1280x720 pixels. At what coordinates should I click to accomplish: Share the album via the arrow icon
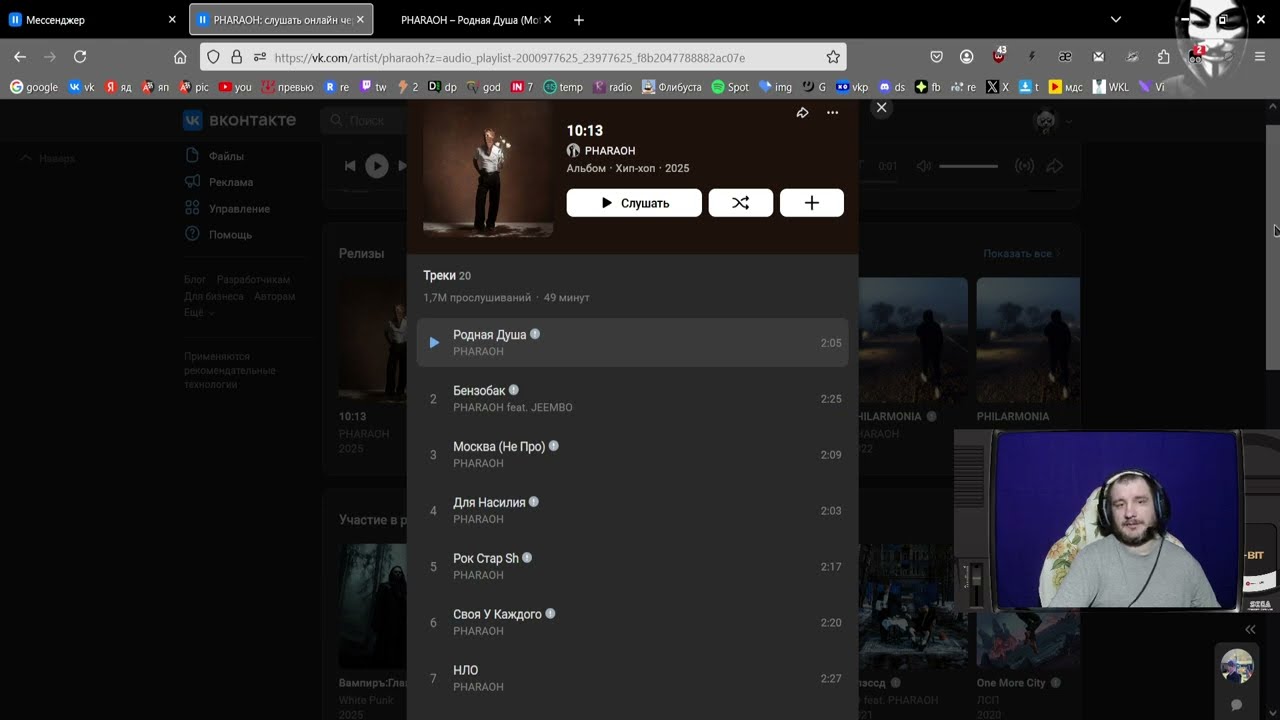(802, 113)
